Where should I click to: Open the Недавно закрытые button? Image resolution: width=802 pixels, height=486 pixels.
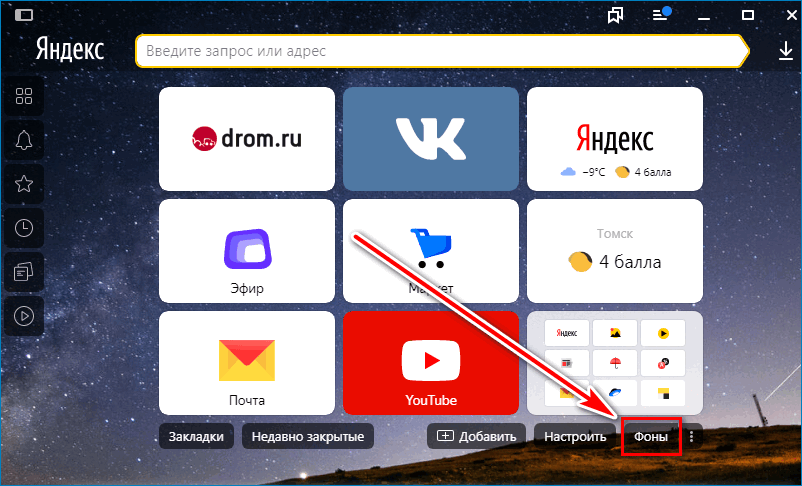pos(308,436)
